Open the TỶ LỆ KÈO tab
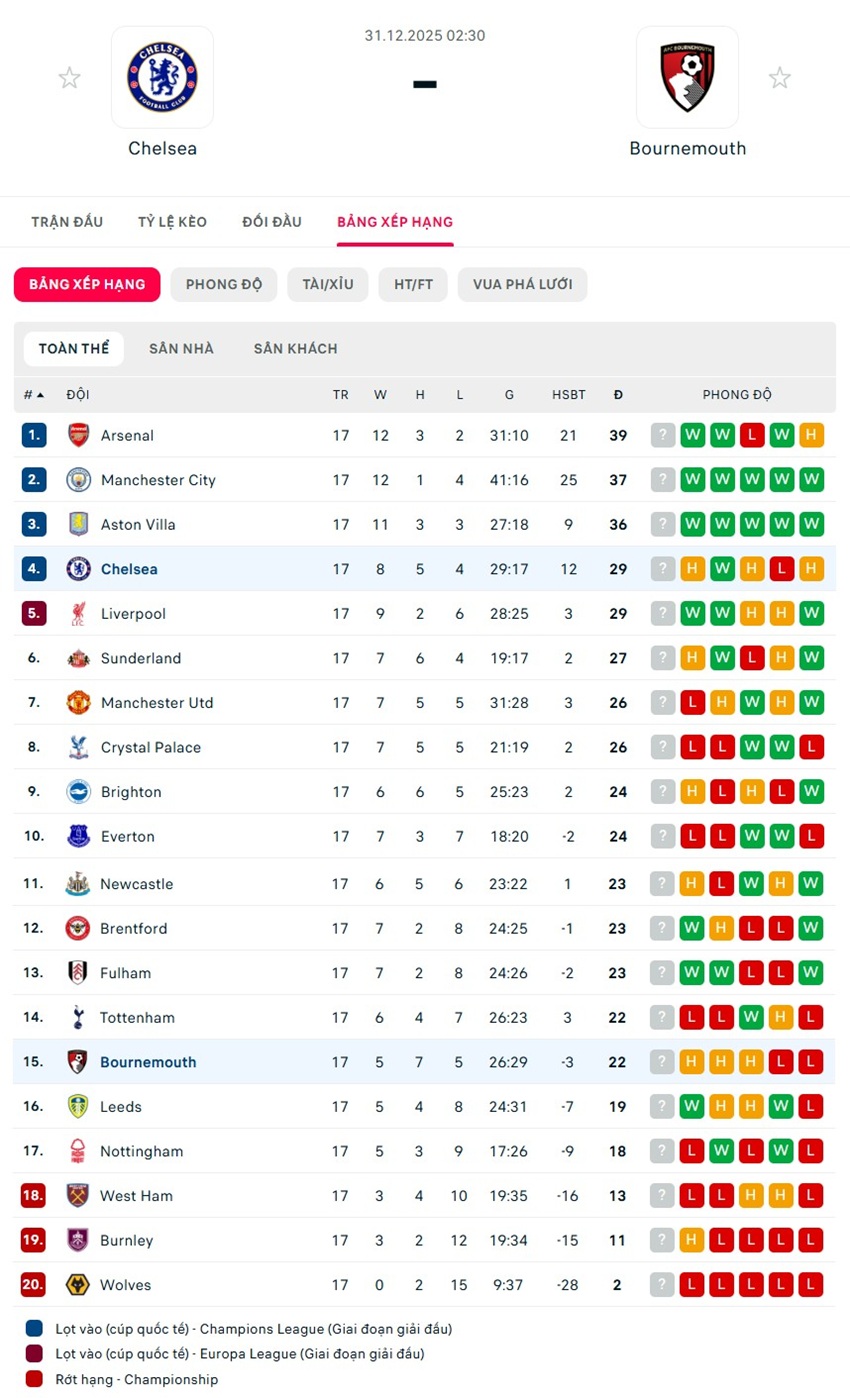Image resolution: width=850 pixels, height=1398 pixels. [173, 222]
